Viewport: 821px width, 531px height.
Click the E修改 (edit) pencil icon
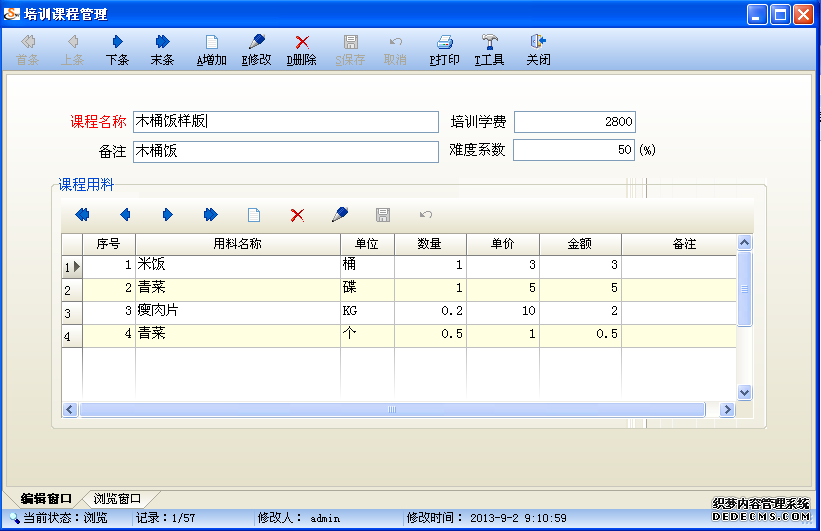tap(257, 43)
